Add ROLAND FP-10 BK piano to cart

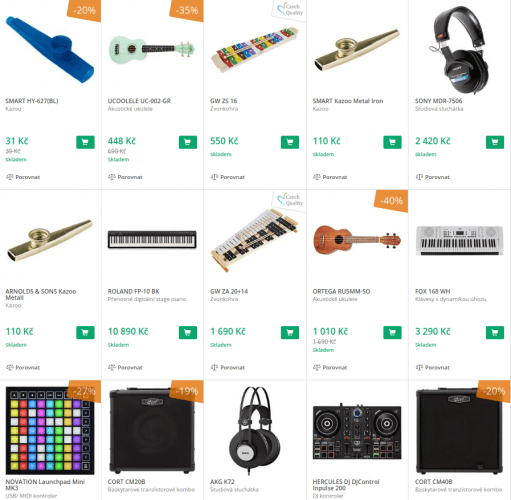point(188,332)
